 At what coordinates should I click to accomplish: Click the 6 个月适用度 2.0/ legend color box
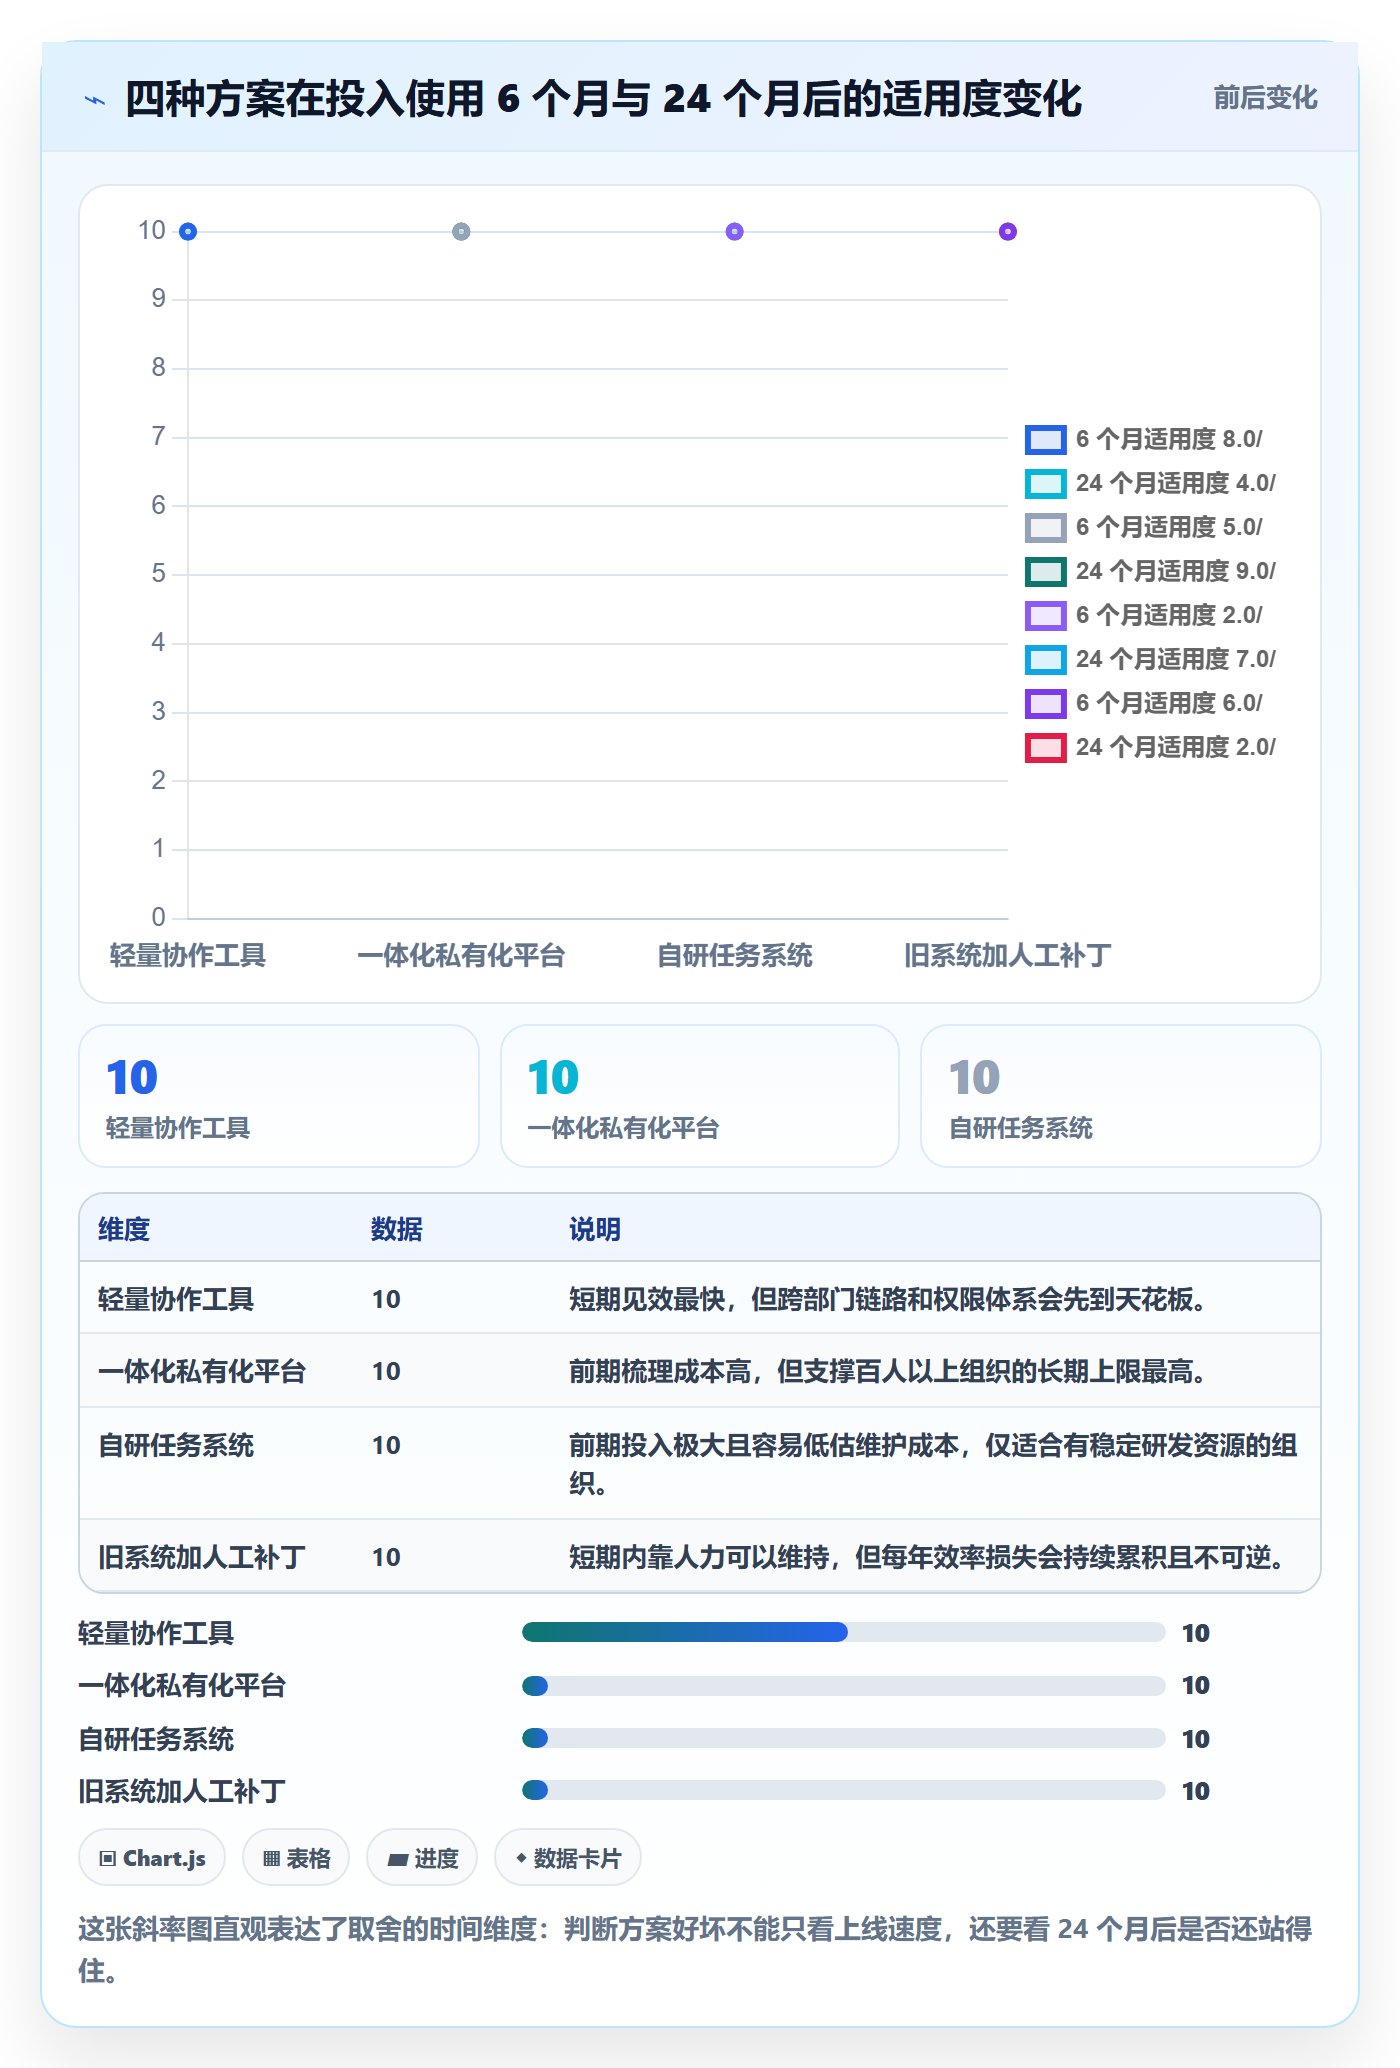[1046, 615]
